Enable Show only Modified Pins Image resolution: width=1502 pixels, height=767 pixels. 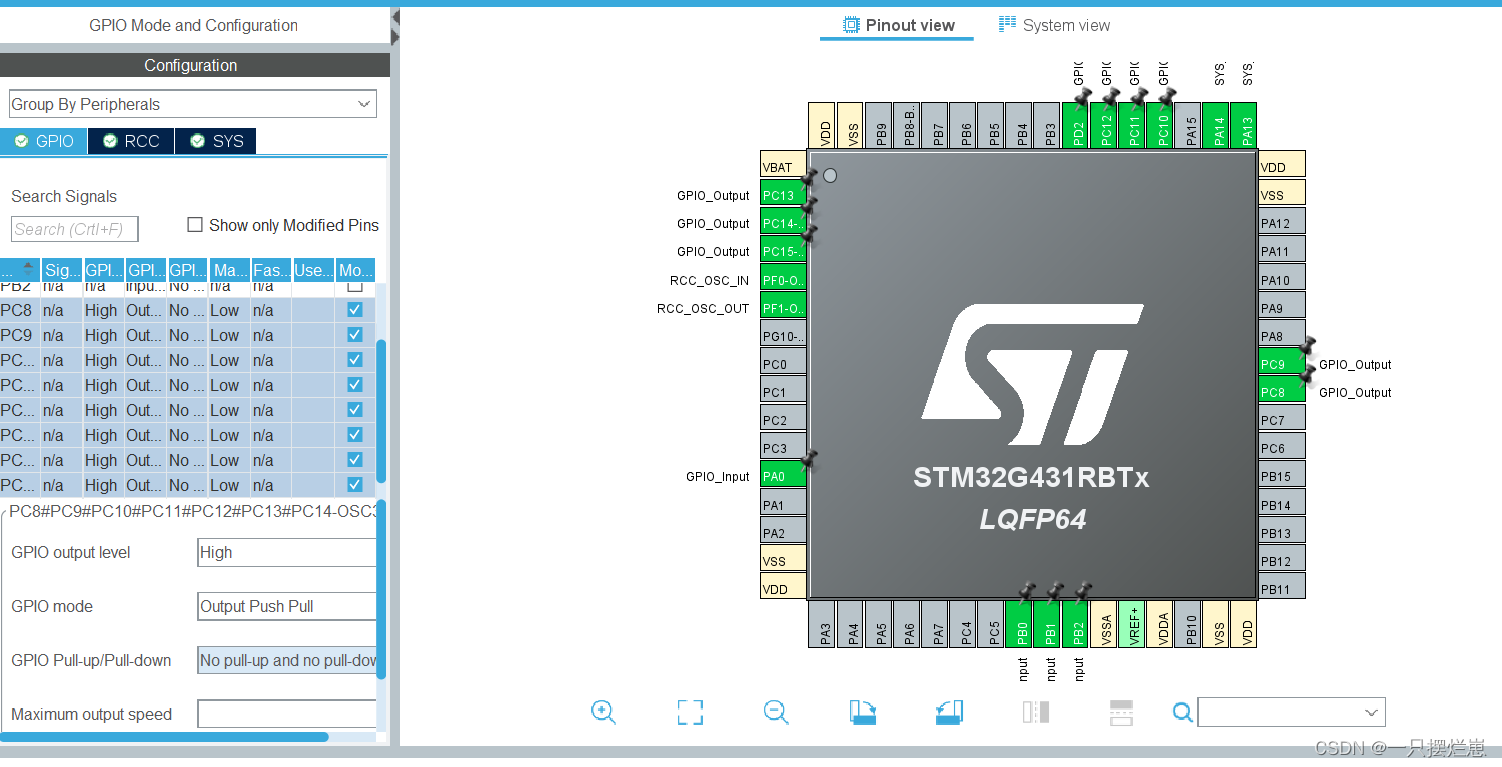point(195,224)
